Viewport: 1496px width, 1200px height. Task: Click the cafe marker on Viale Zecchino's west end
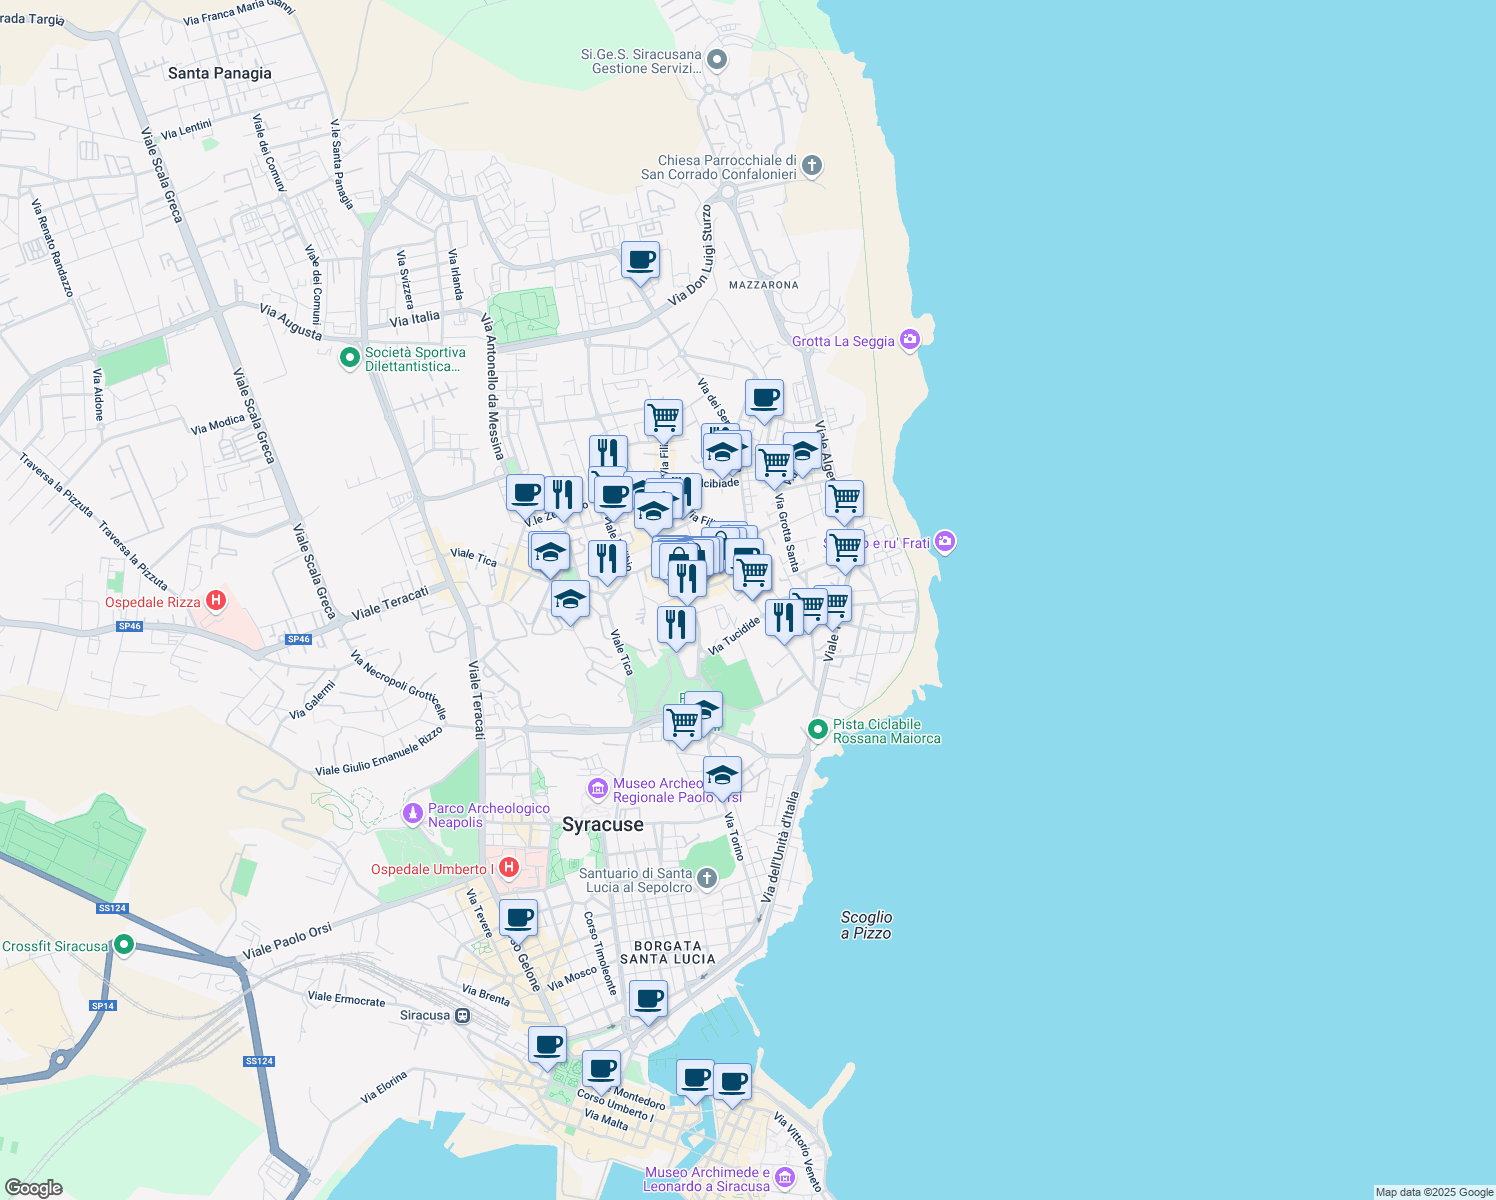click(x=525, y=495)
